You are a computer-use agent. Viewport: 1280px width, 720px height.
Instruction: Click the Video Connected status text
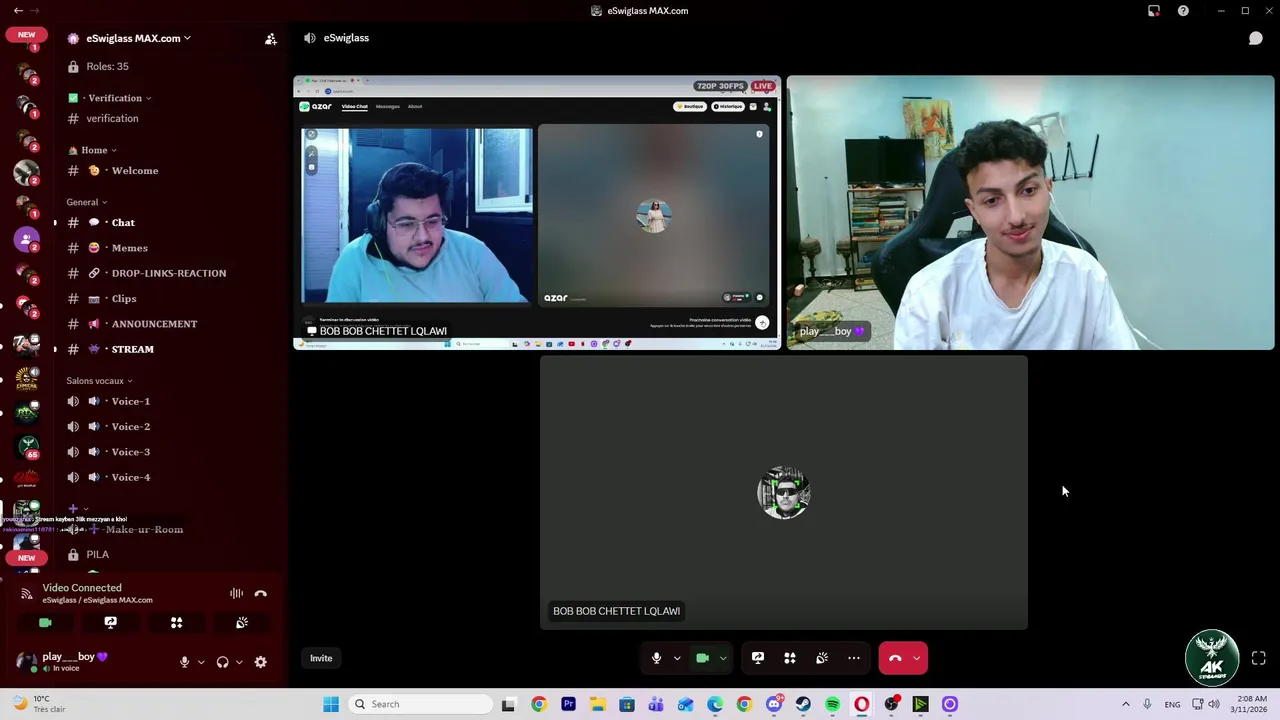coord(82,588)
